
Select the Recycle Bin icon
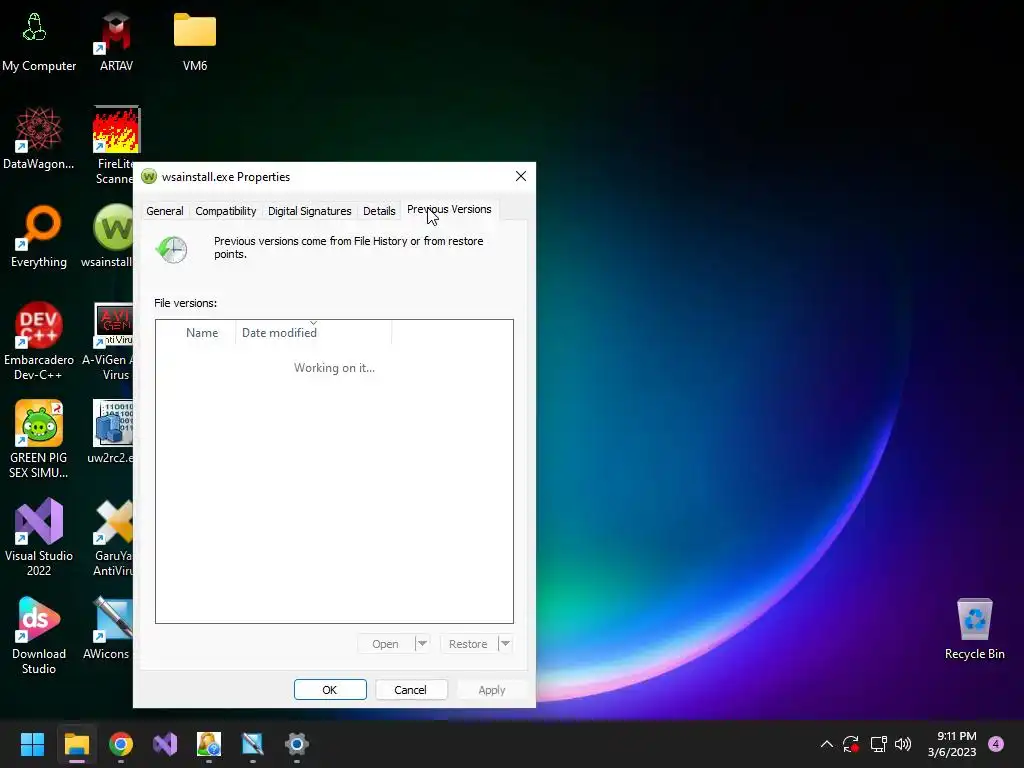[974, 628]
